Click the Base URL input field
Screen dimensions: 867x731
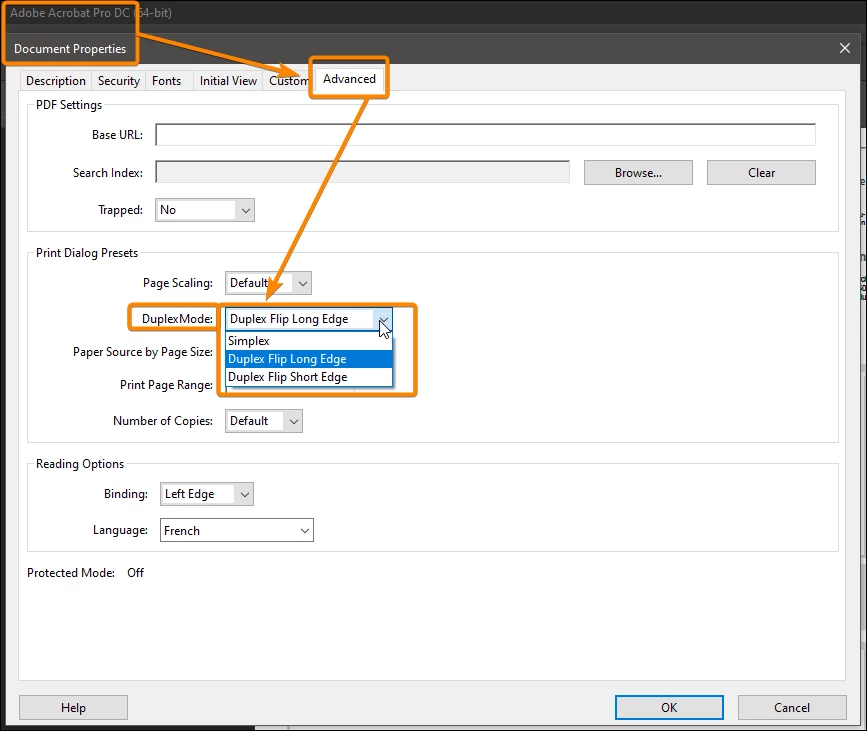tap(485, 135)
